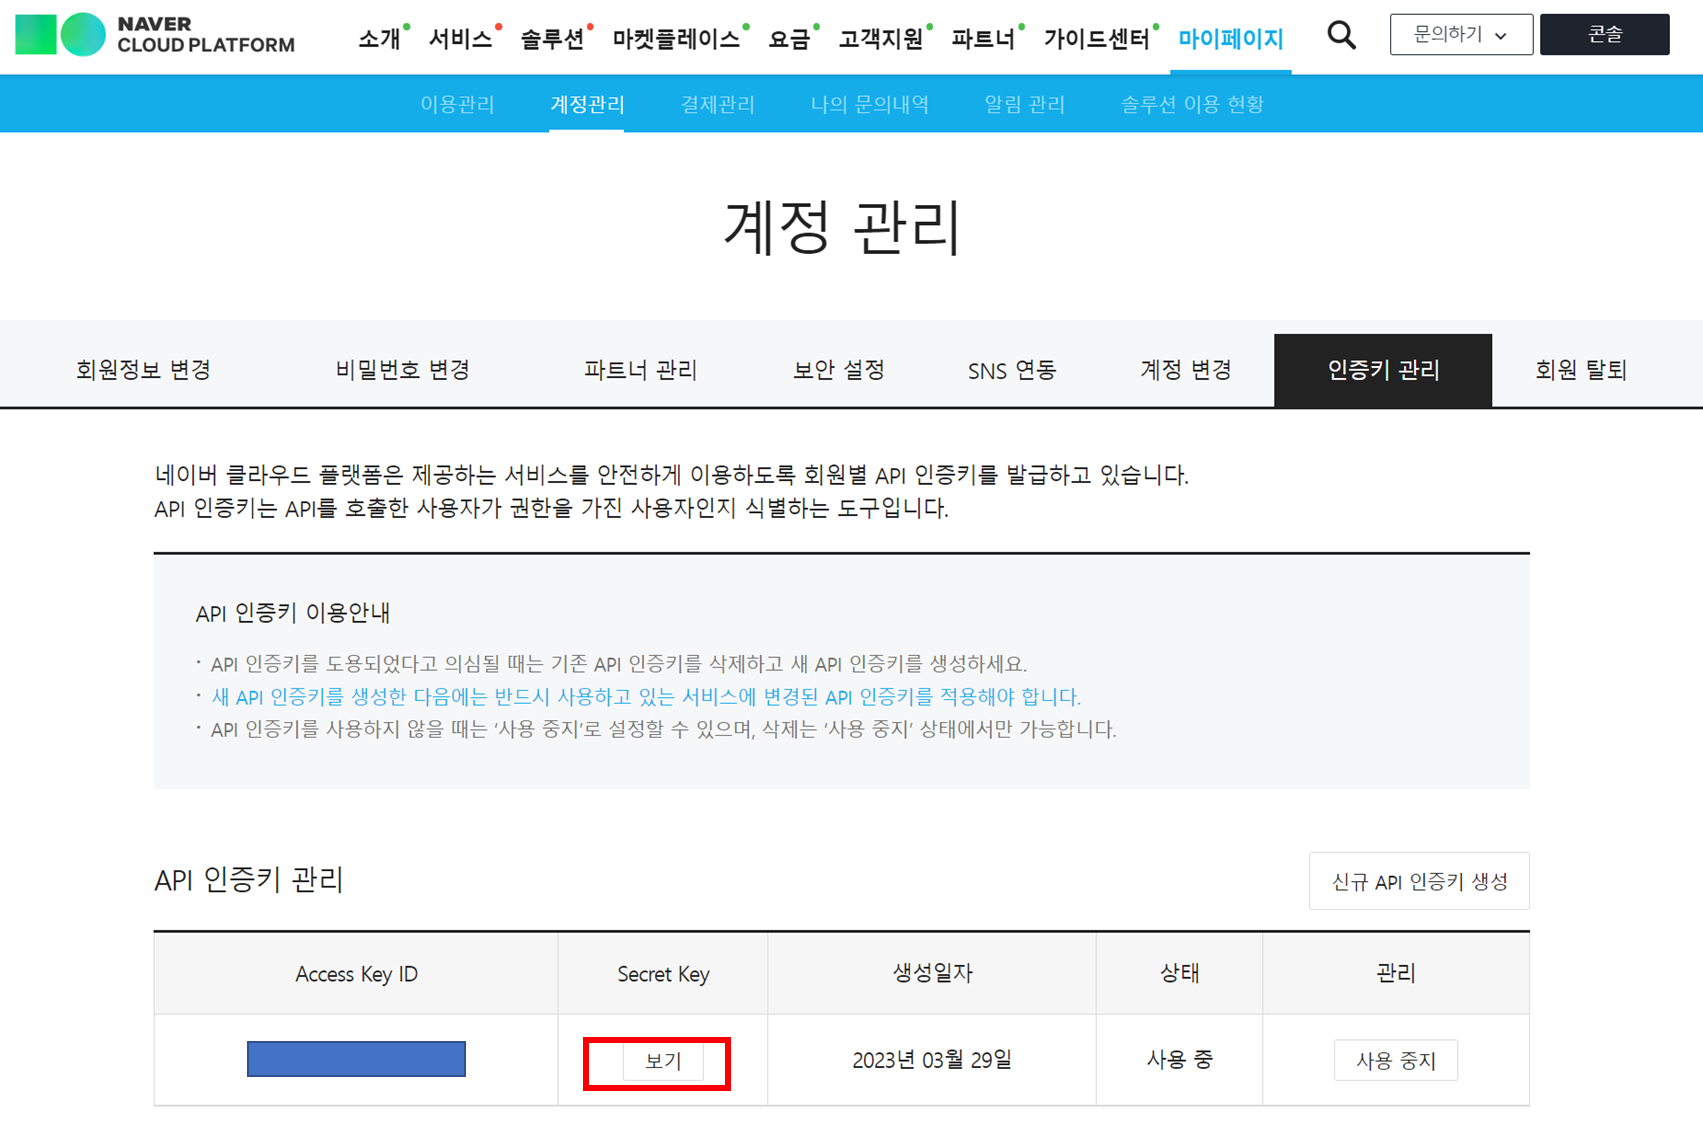Switch to 보안 설정 tab

[x=838, y=370]
